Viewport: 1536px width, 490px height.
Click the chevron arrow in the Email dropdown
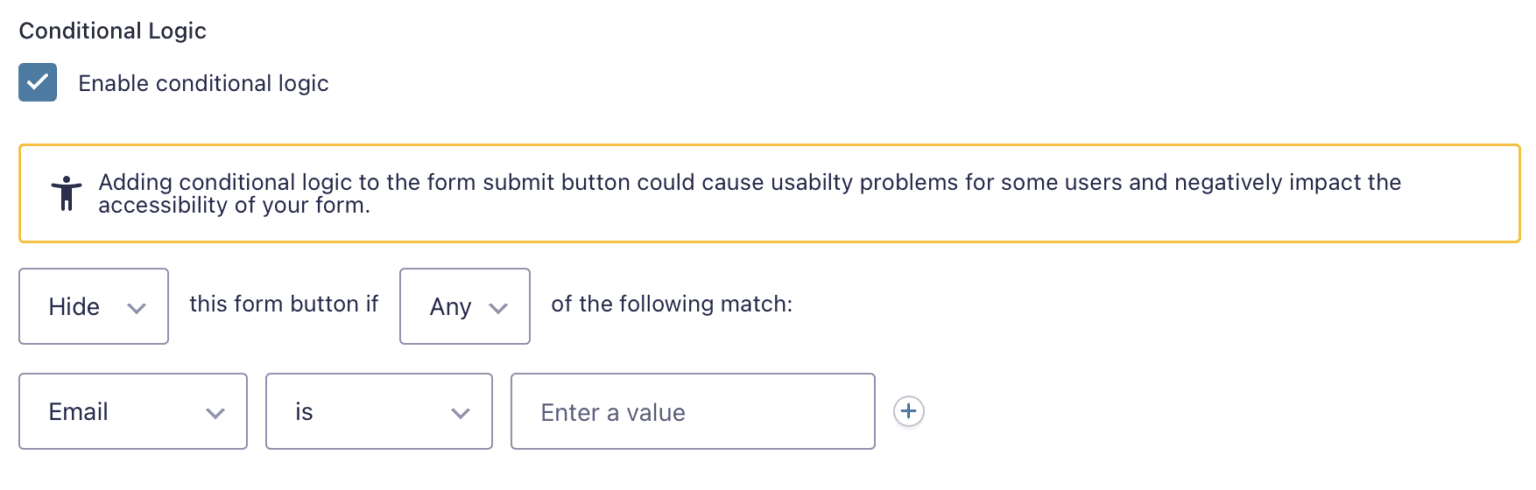[214, 413]
